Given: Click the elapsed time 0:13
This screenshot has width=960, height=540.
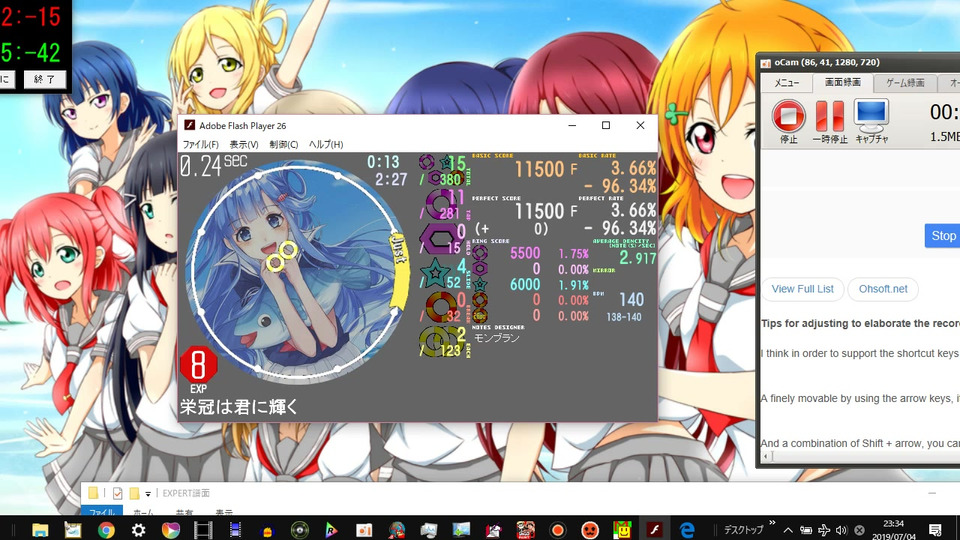Looking at the screenshot, I should pyautogui.click(x=383, y=162).
